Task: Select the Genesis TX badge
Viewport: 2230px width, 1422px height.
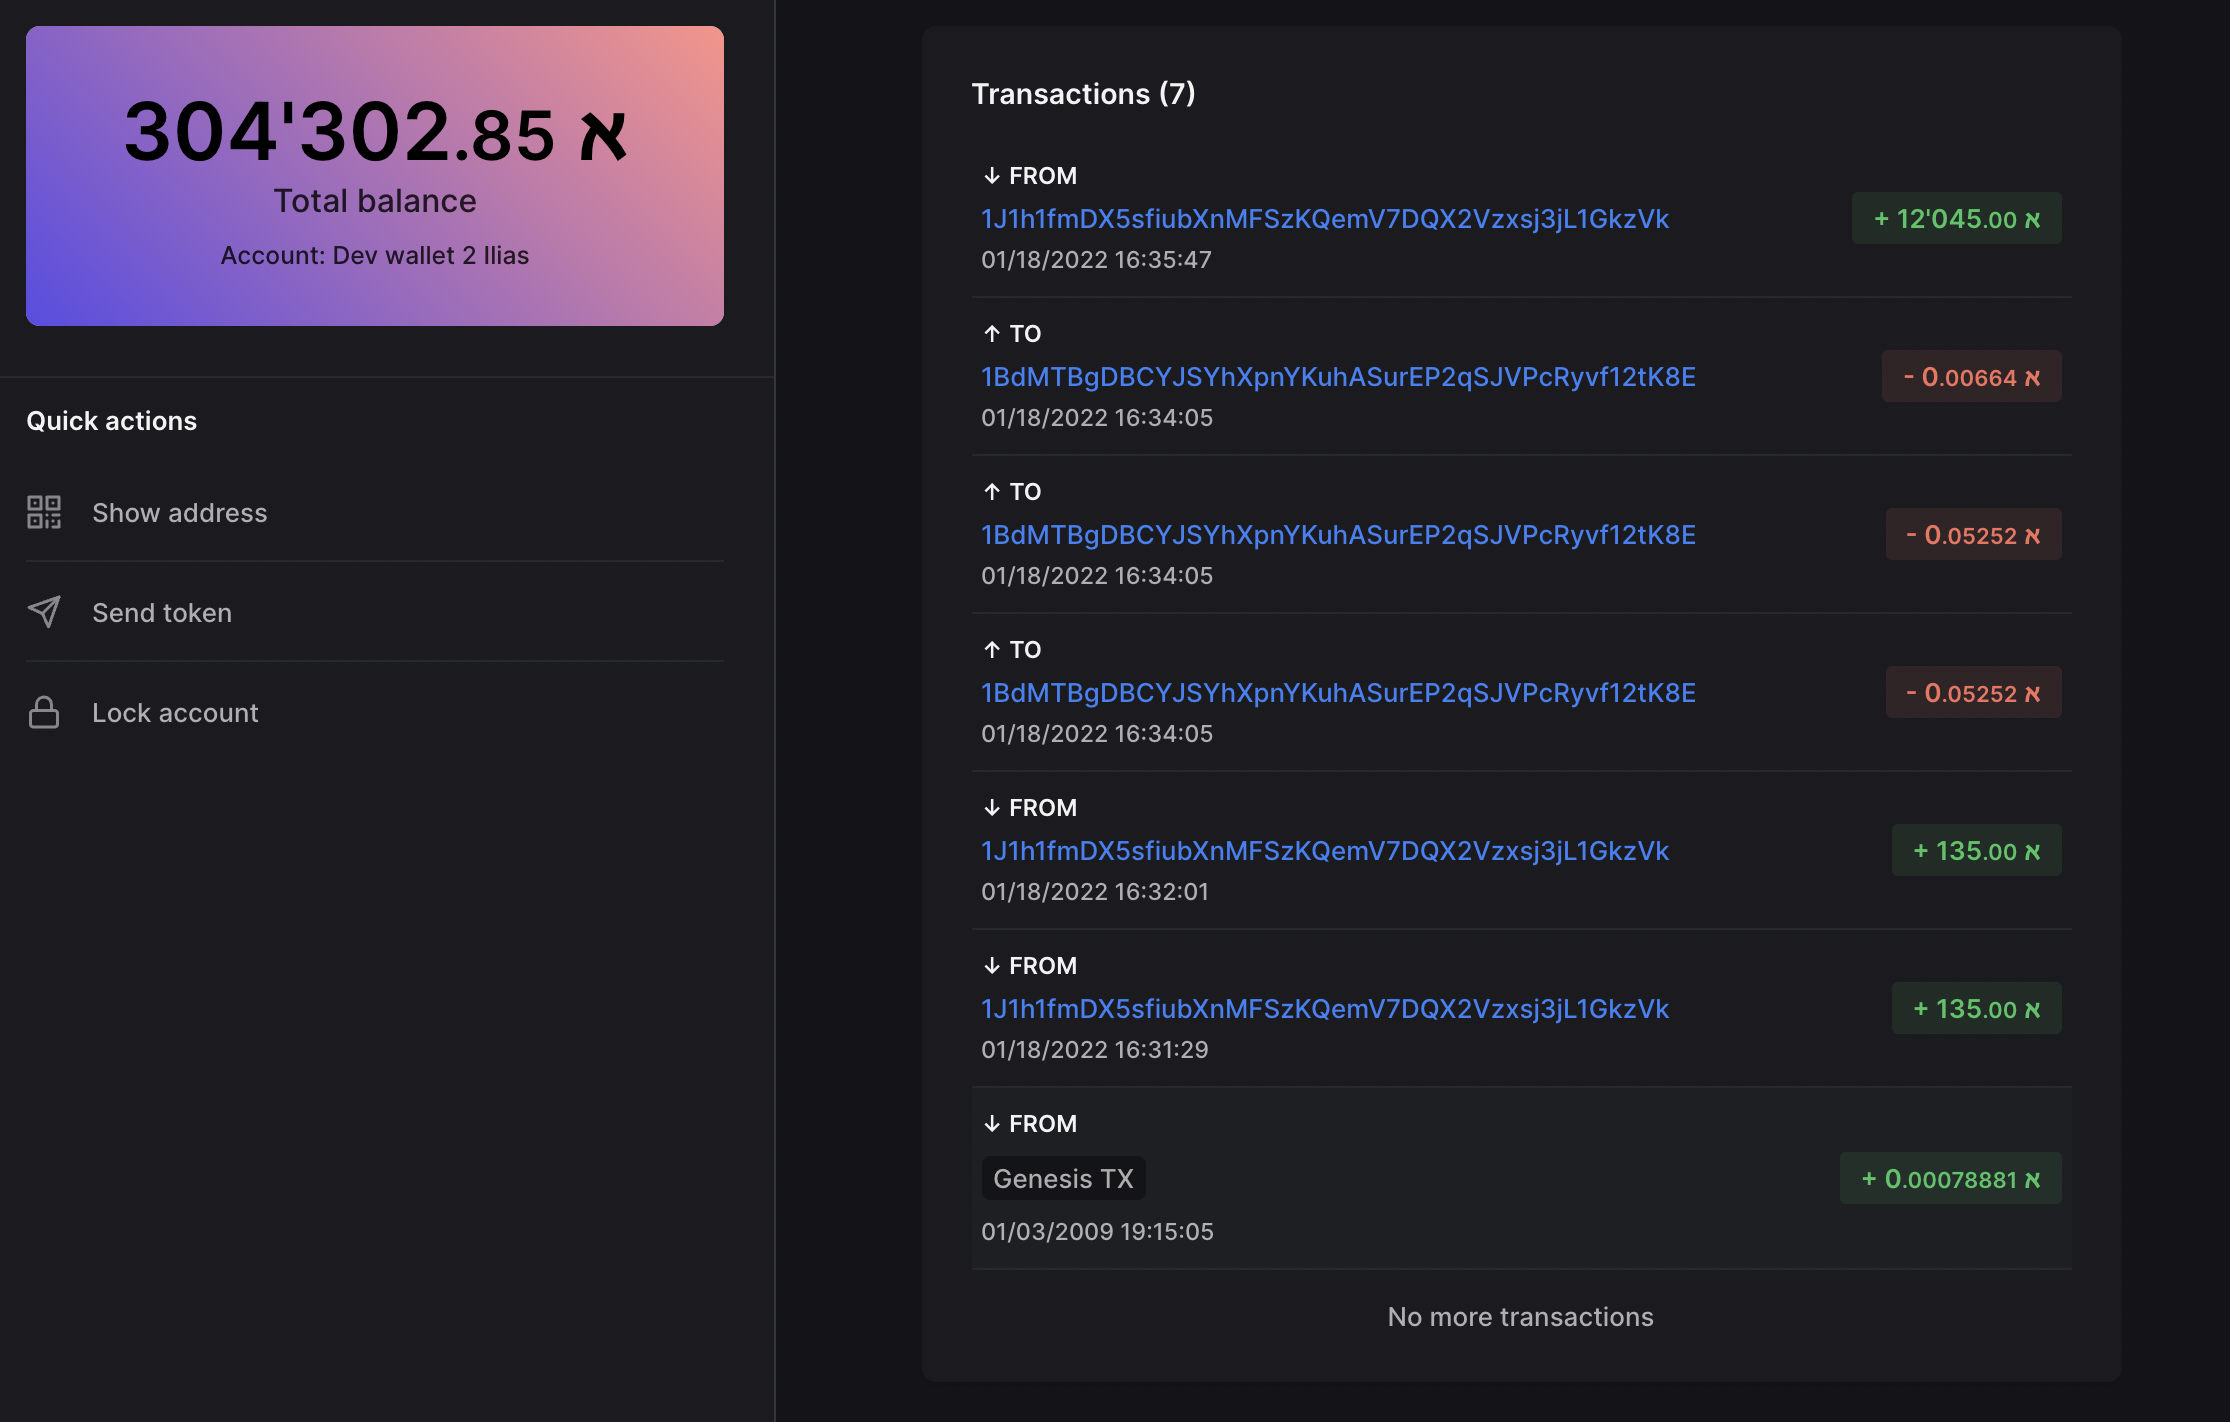Action: pyautogui.click(x=1063, y=1178)
